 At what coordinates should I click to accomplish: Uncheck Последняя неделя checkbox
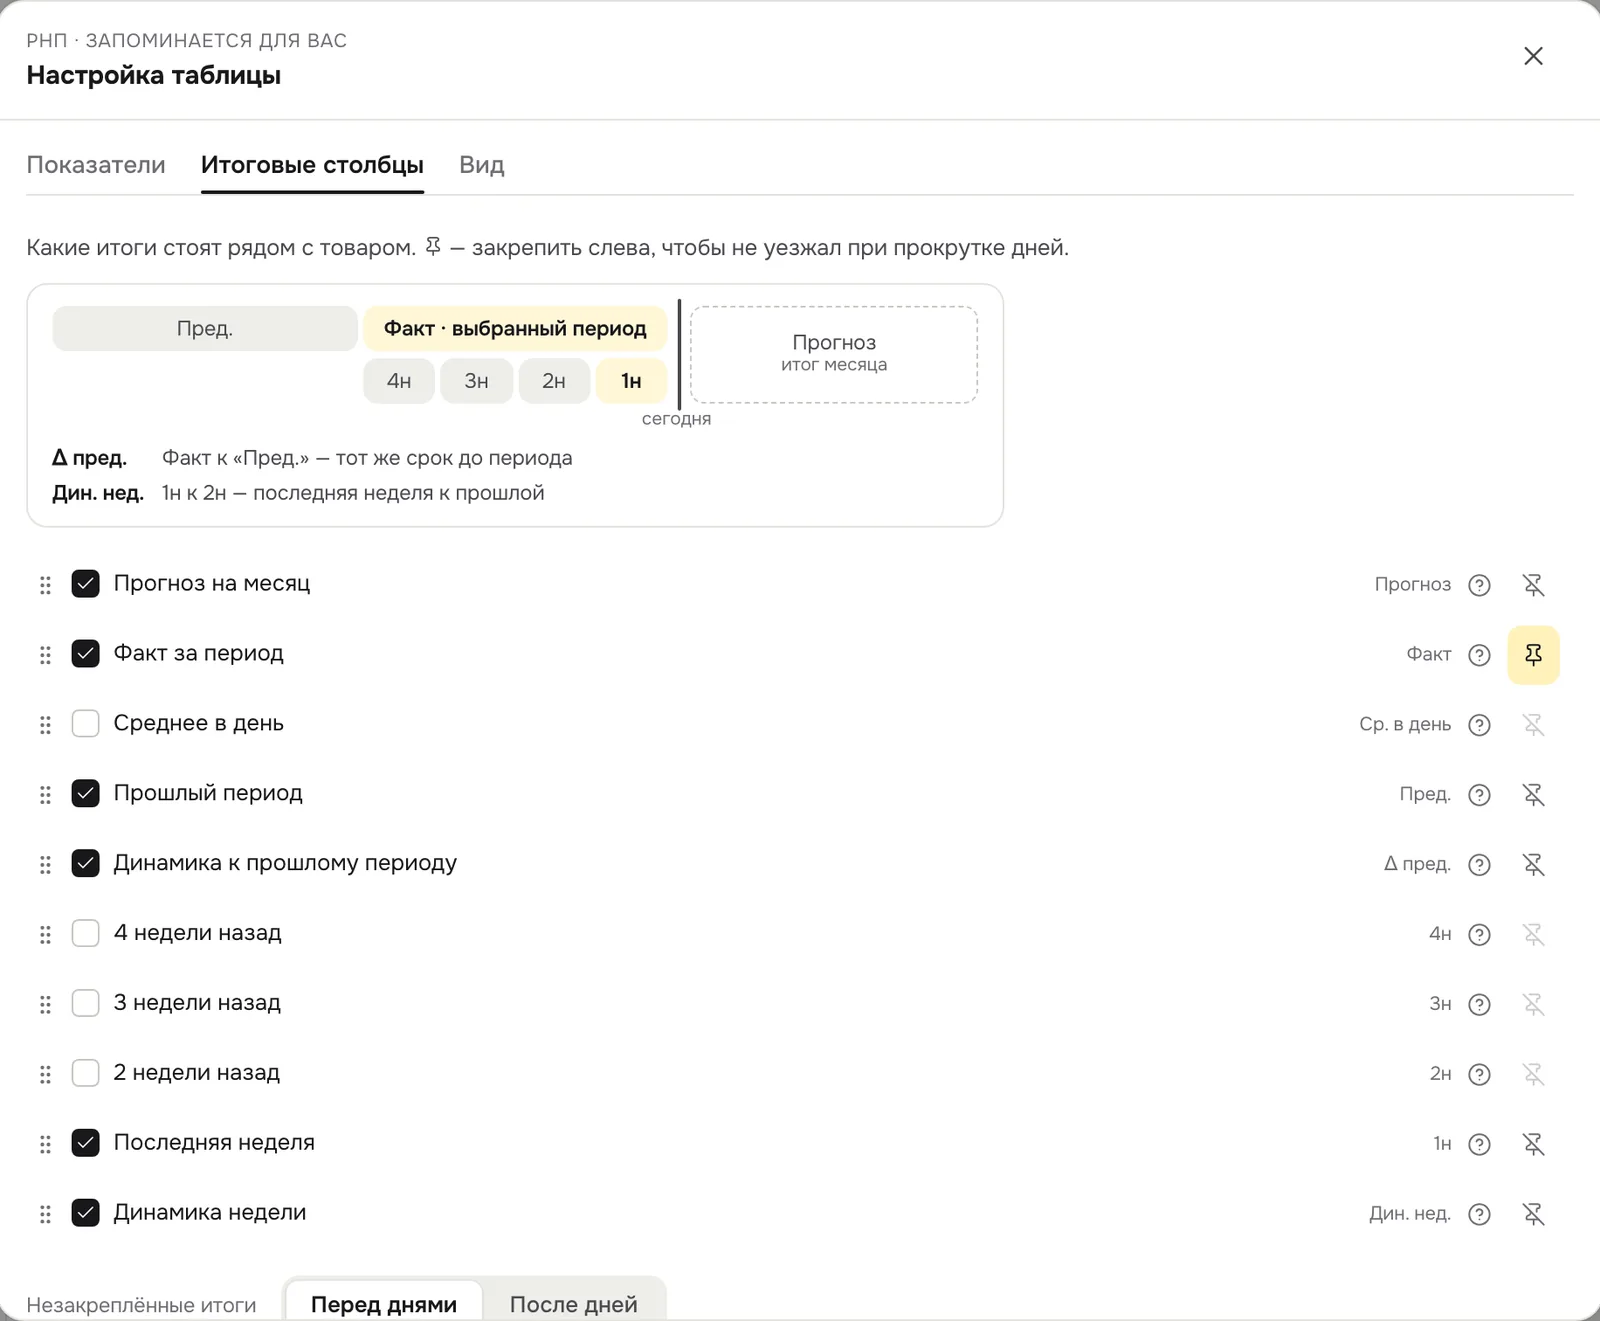pos(86,1143)
